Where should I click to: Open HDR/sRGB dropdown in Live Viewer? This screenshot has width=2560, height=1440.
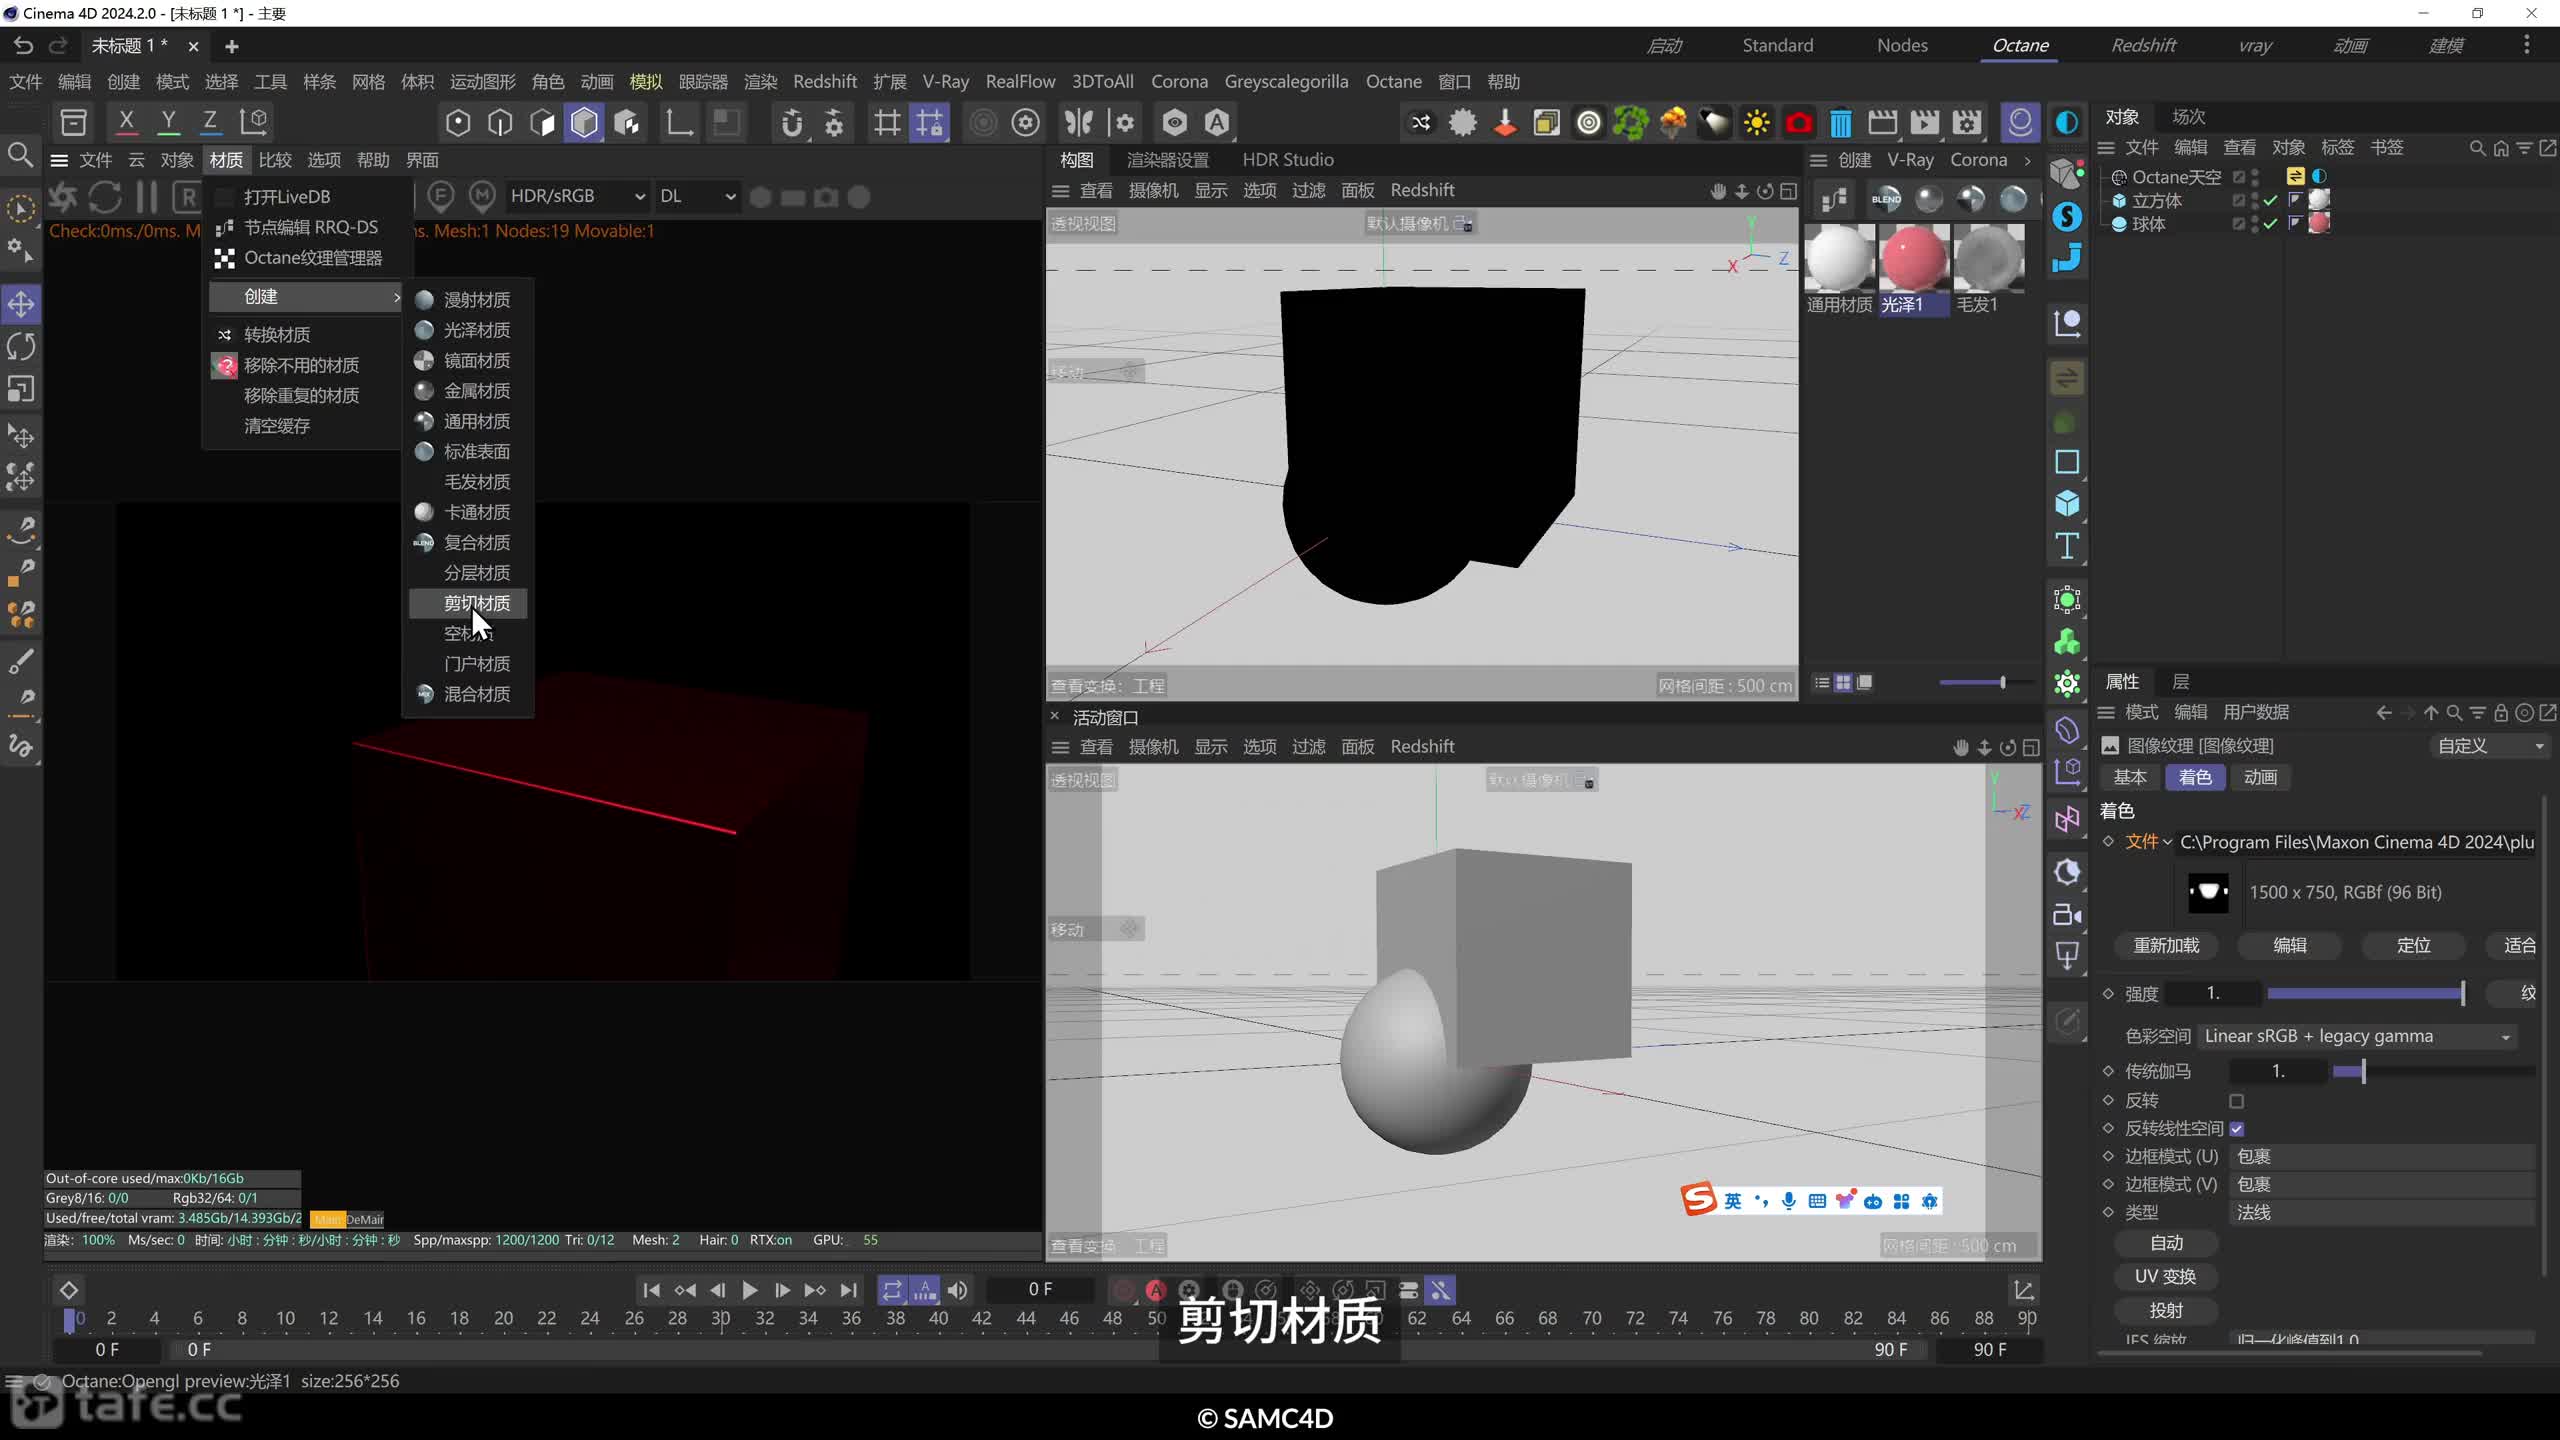click(576, 196)
